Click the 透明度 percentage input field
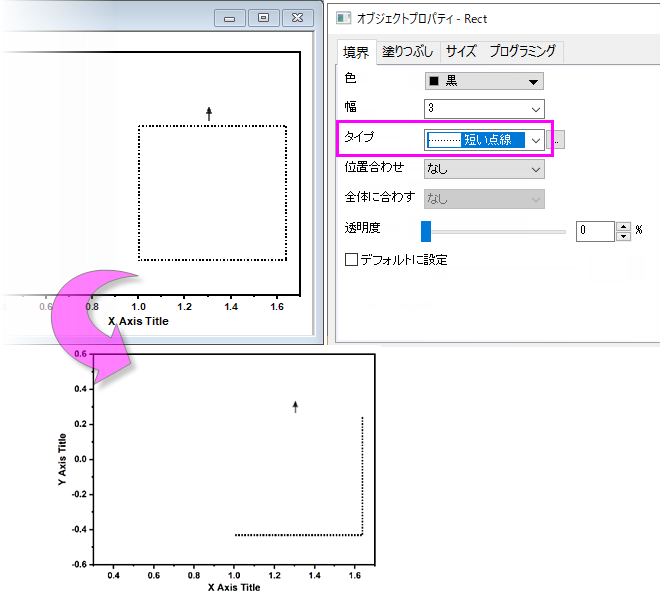 (x=595, y=231)
